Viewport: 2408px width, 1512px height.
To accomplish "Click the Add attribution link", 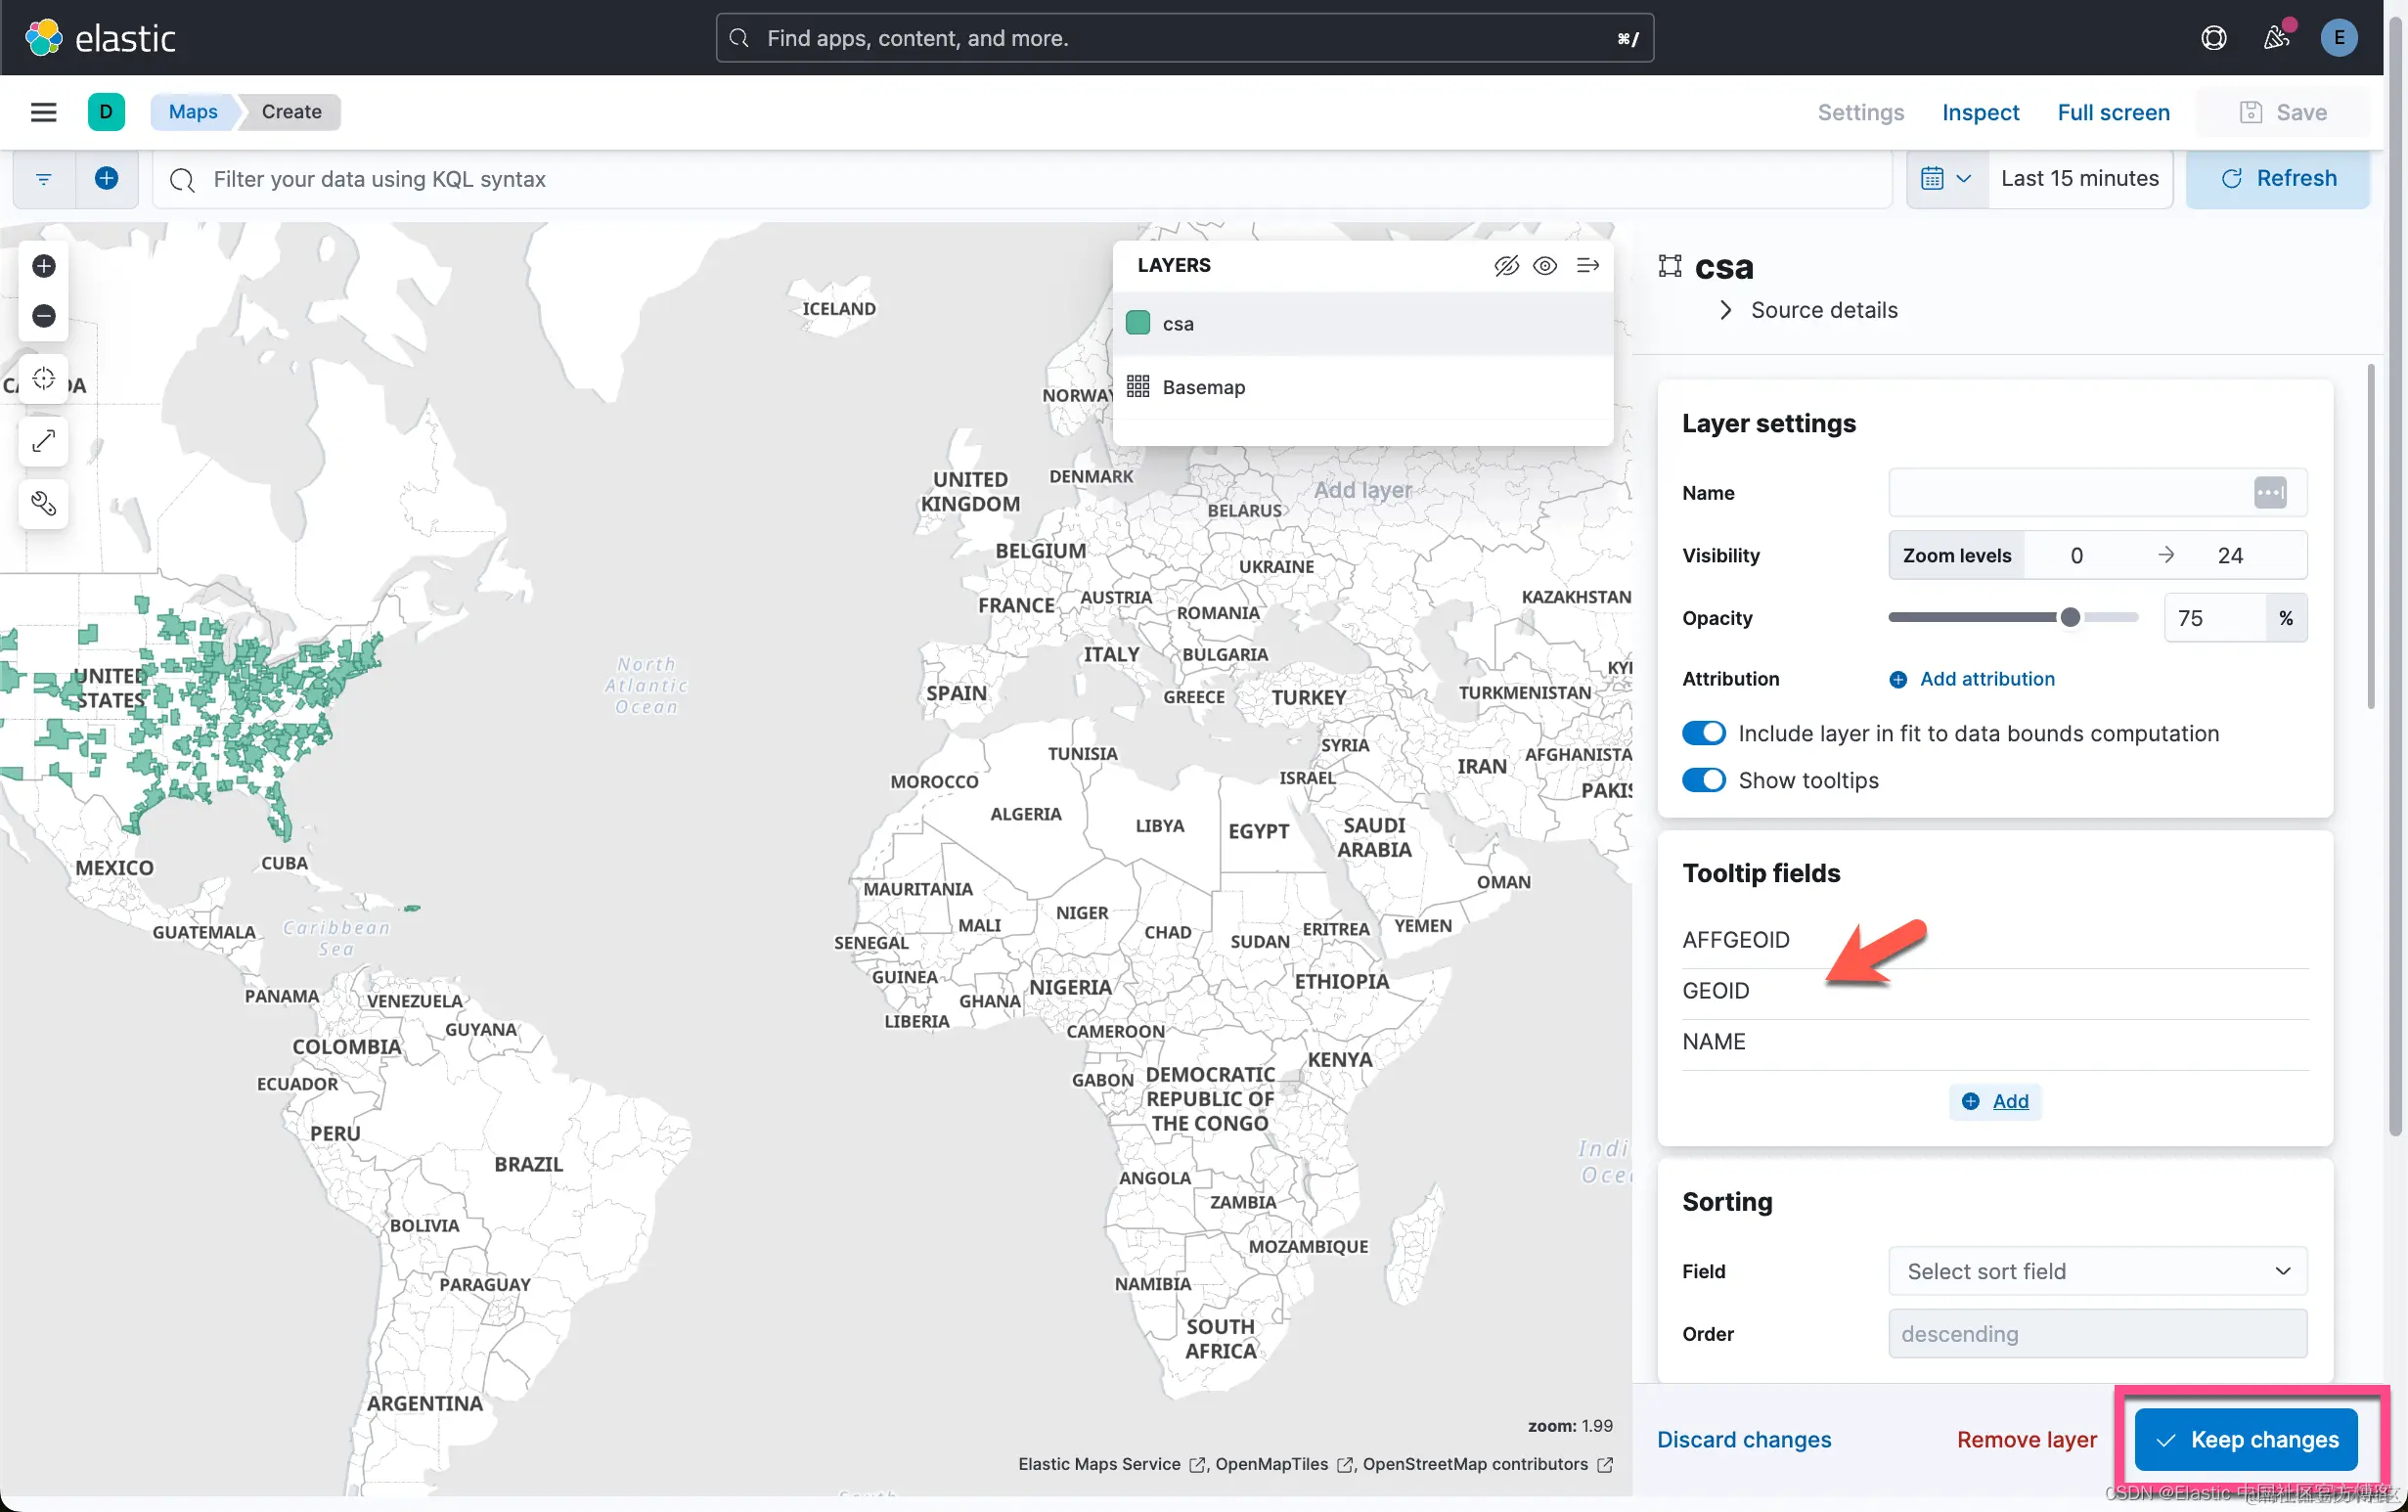I will click(x=1986, y=679).
